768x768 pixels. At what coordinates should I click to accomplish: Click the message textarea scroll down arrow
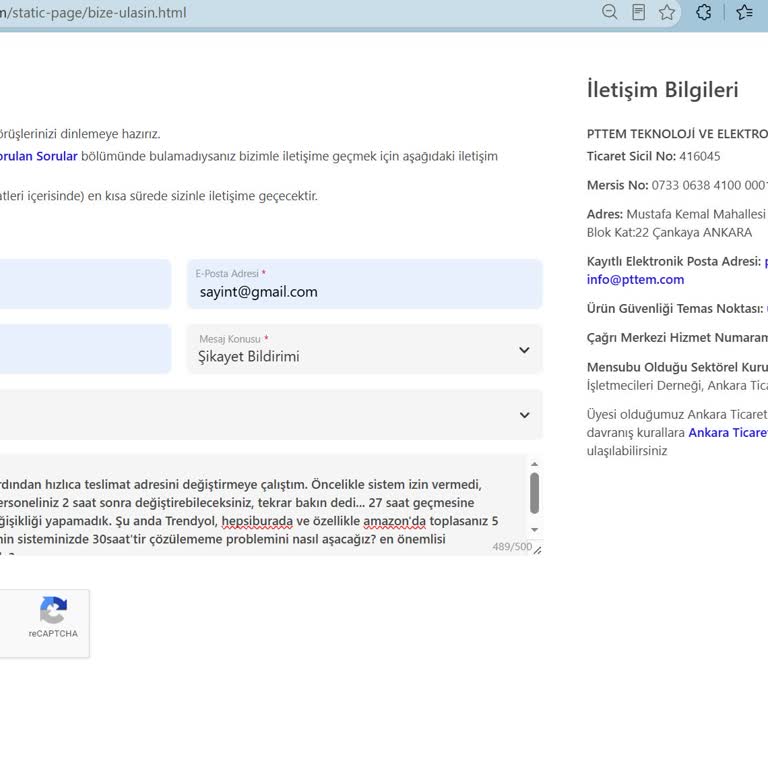point(534,529)
